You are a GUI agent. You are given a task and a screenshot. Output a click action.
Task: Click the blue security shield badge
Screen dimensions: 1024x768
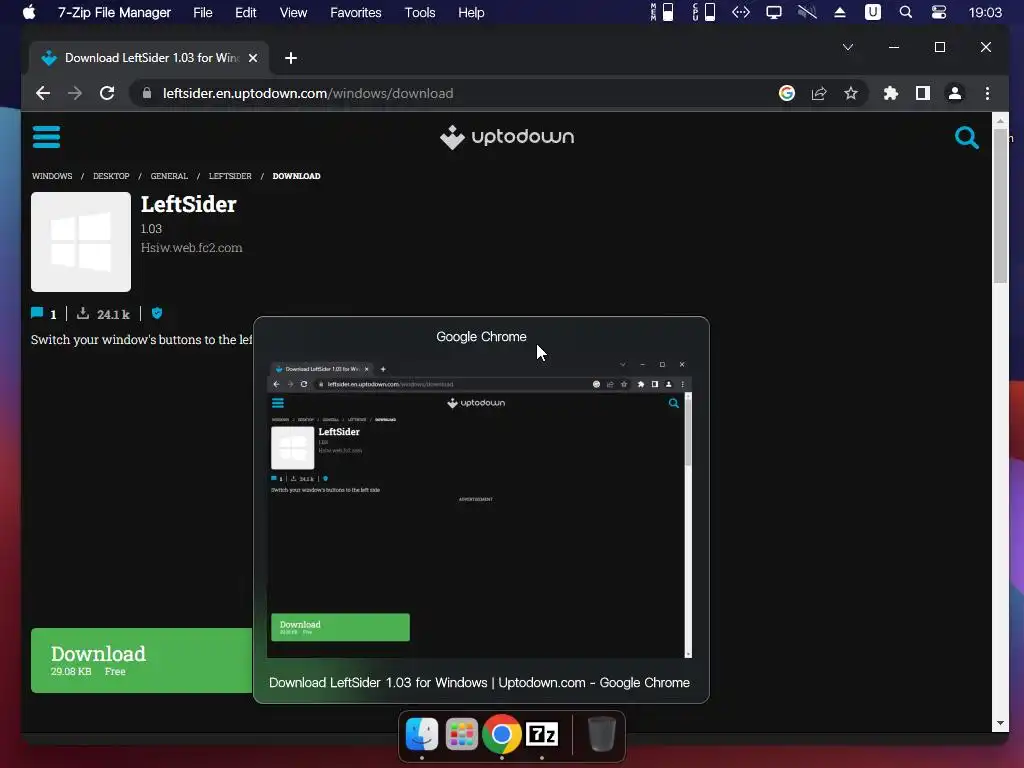(x=157, y=313)
